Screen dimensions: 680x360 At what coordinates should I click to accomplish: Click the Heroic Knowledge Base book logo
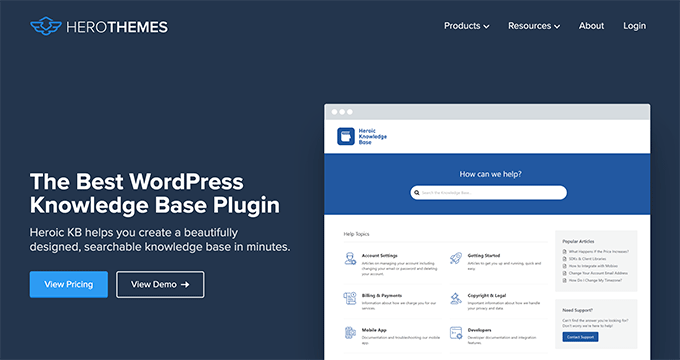coord(346,136)
